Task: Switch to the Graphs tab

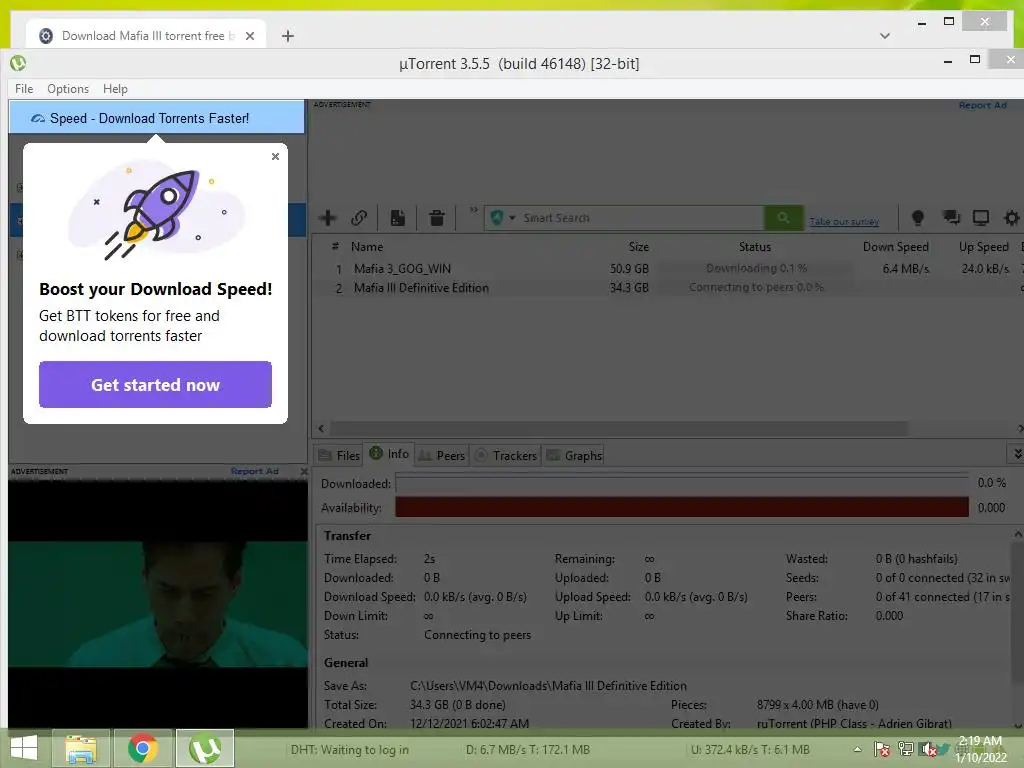Action: pos(574,455)
